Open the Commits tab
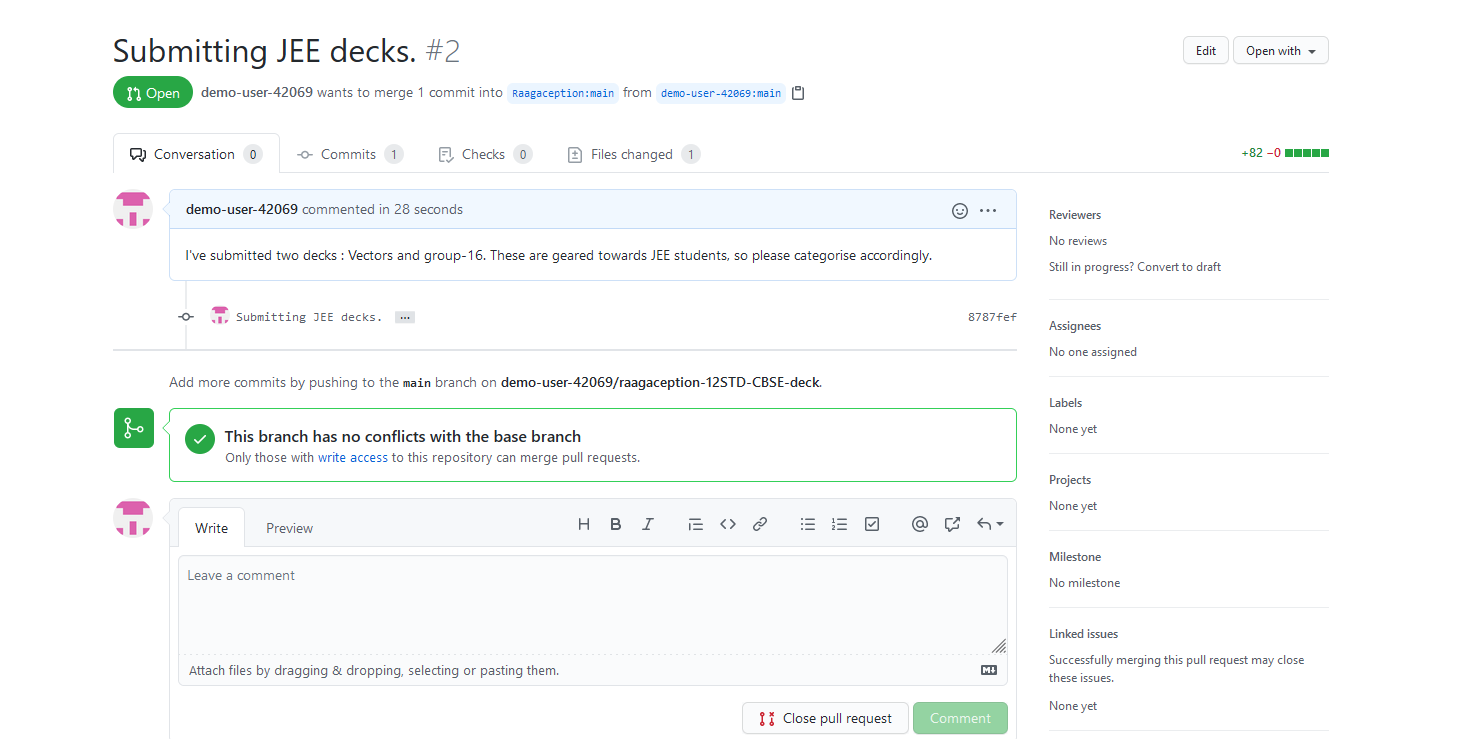 (x=350, y=154)
